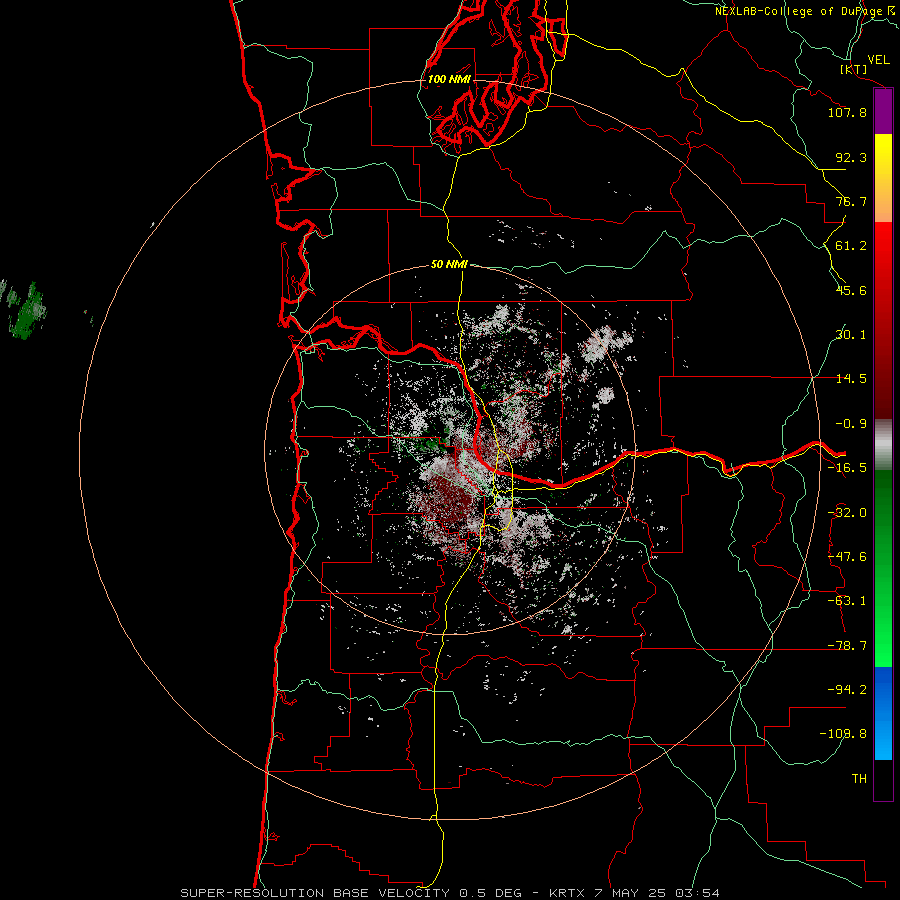Click the -94.2 velocity scale label
This screenshot has height=900, width=900.
point(847,690)
